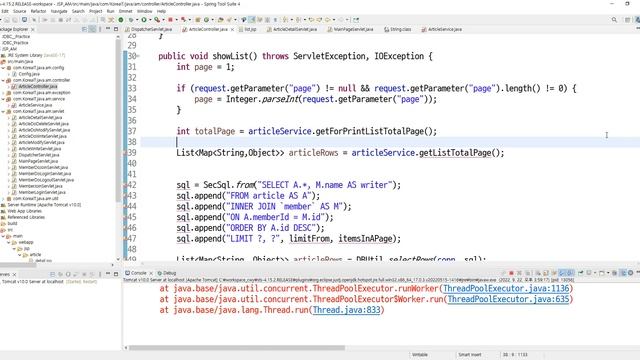Click the green Run launch icon in toolbar
This screenshot has width=640, height=360.
point(144,20)
